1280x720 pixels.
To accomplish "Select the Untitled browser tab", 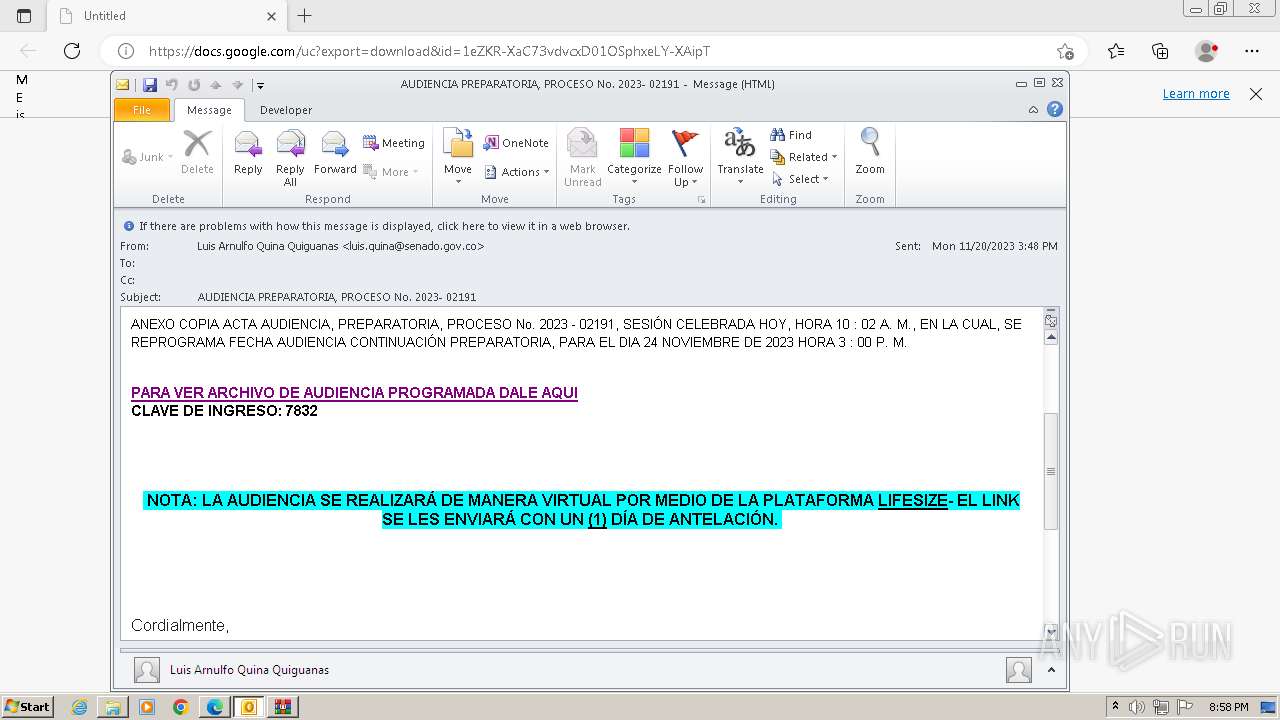I will (166, 16).
